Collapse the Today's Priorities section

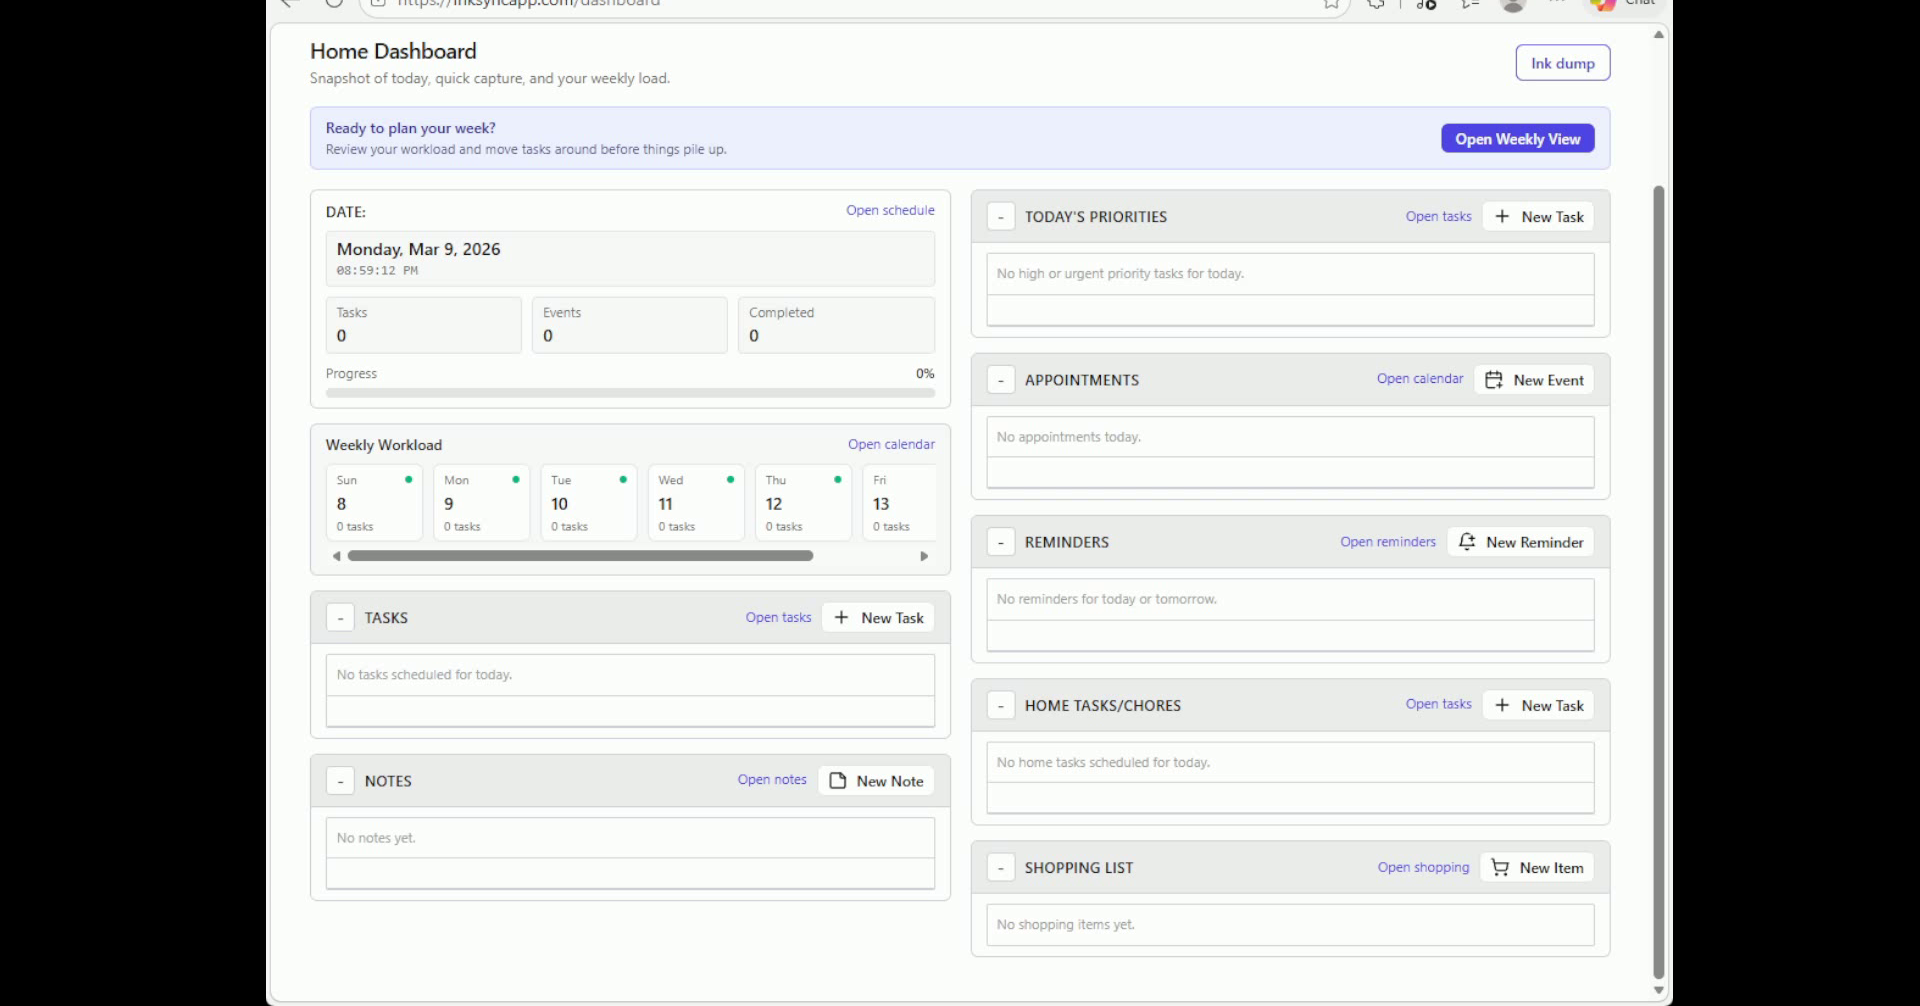point(1000,216)
